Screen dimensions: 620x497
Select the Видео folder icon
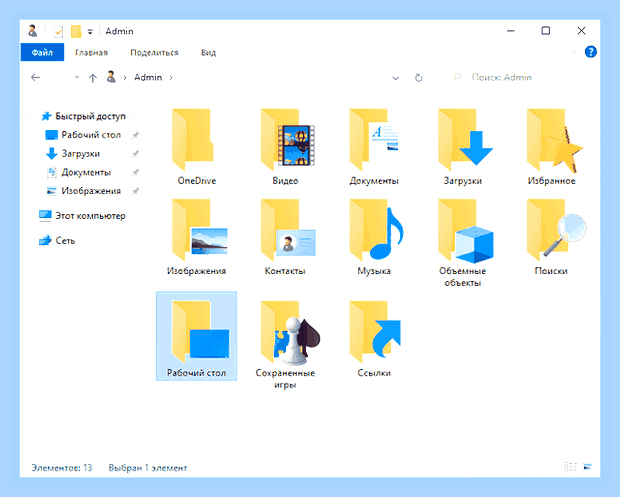[287, 140]
